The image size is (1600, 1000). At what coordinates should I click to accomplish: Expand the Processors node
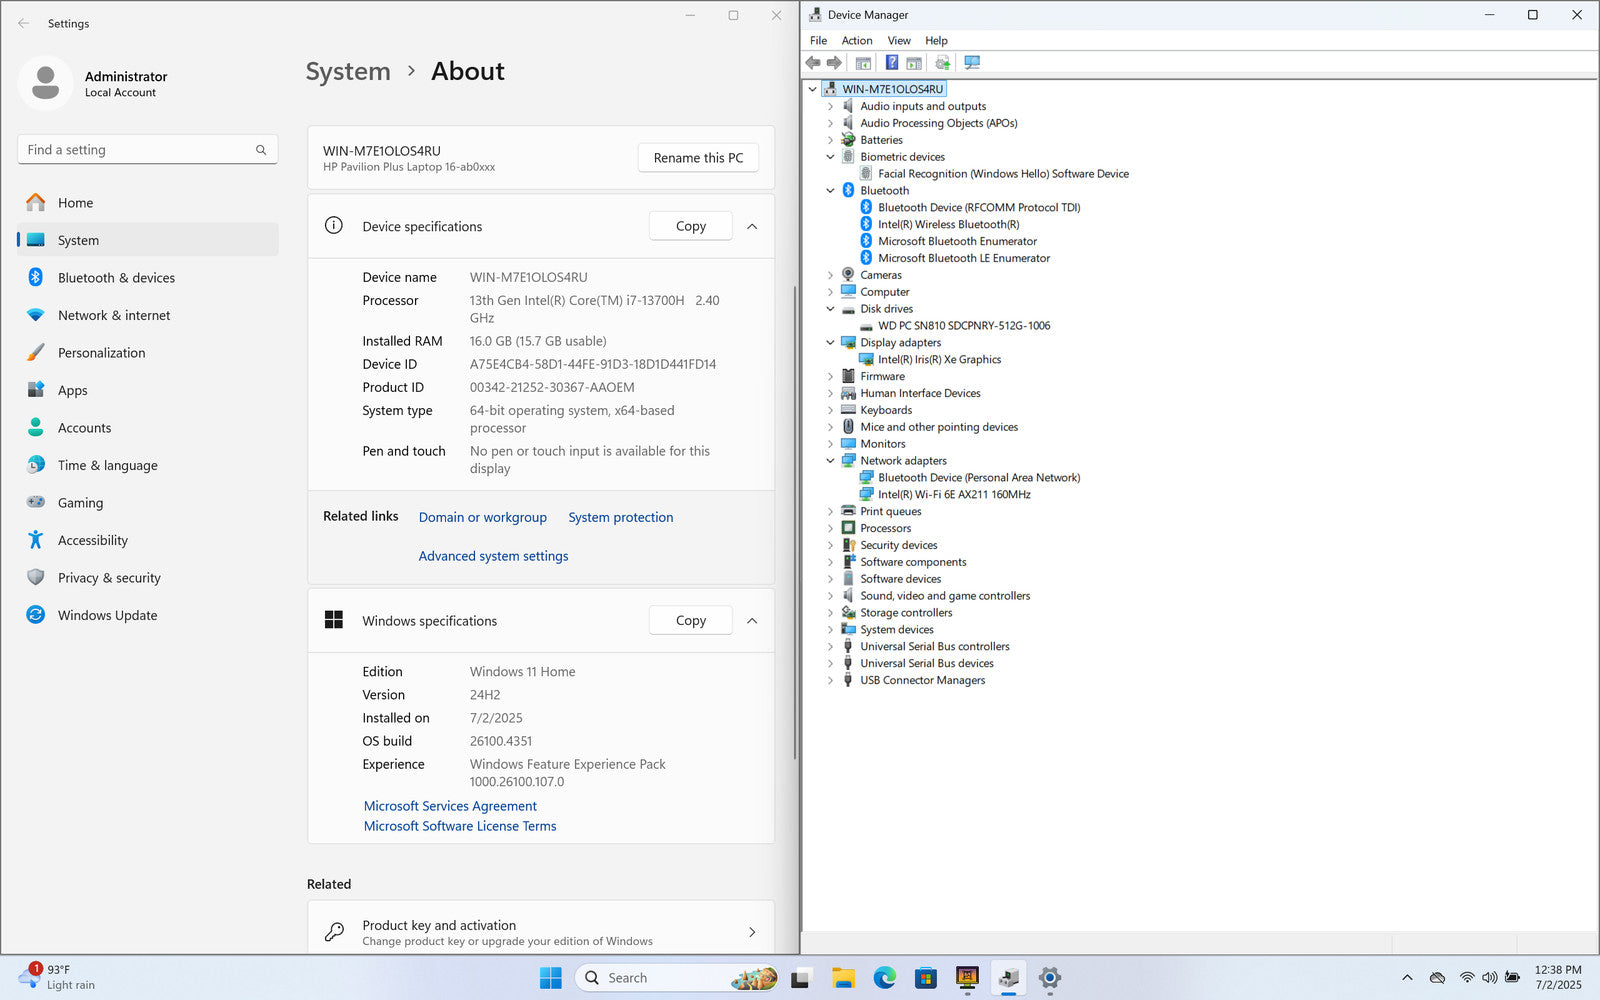[x=830, y=529]
